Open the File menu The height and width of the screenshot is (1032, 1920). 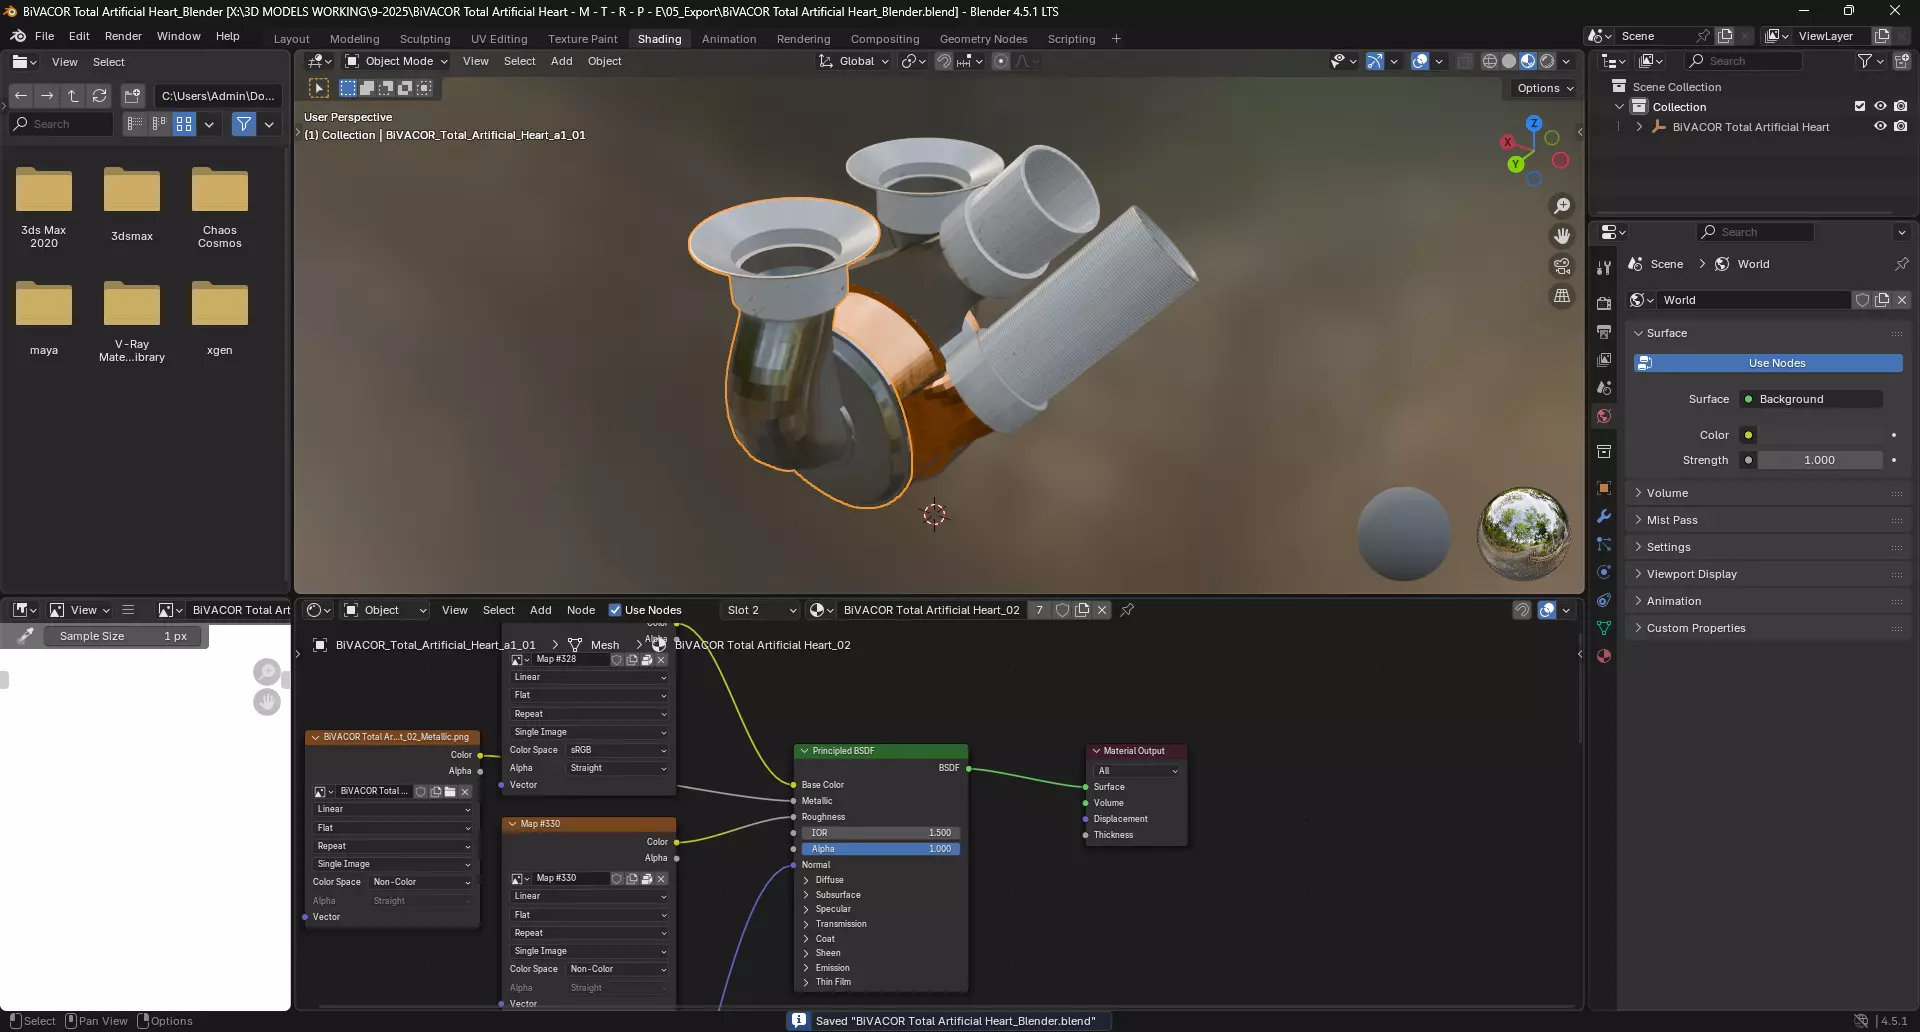point(44,36)
